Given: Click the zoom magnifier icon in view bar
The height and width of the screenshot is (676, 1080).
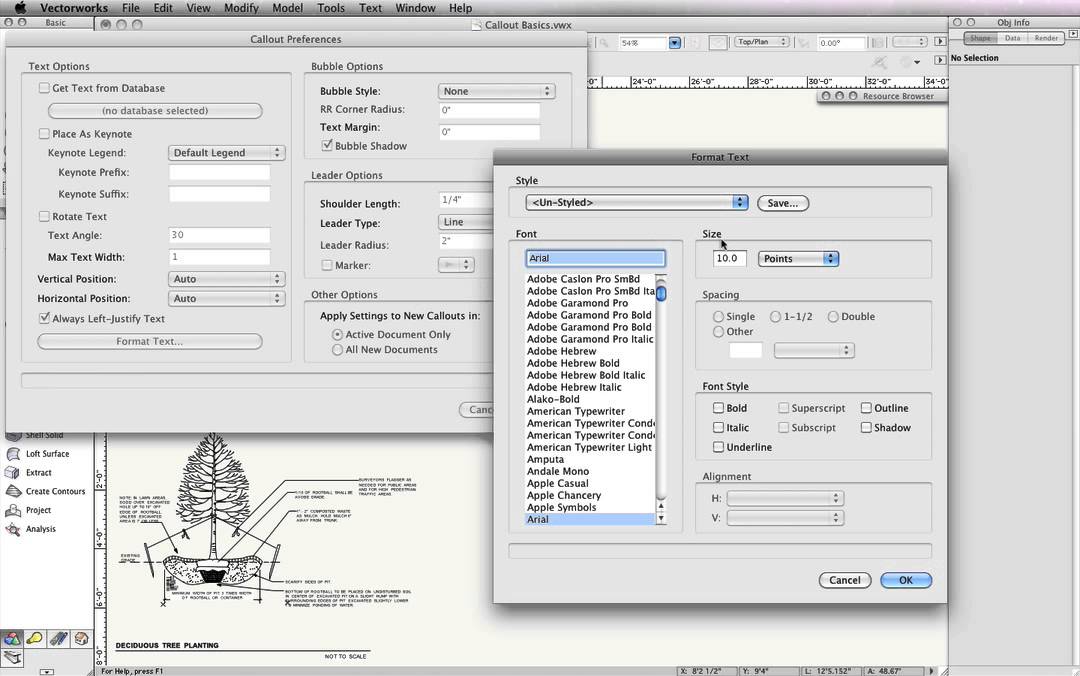Looking at the screenshot, I should pos(603,43).
